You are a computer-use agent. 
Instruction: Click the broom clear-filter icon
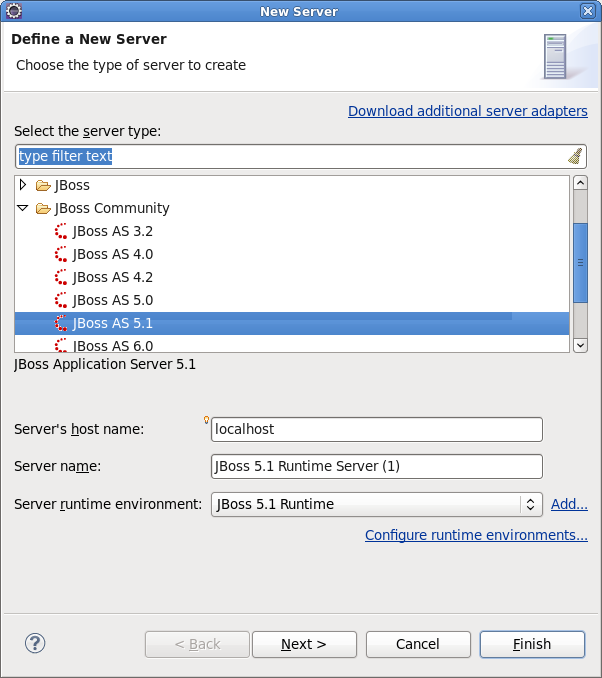575,156
